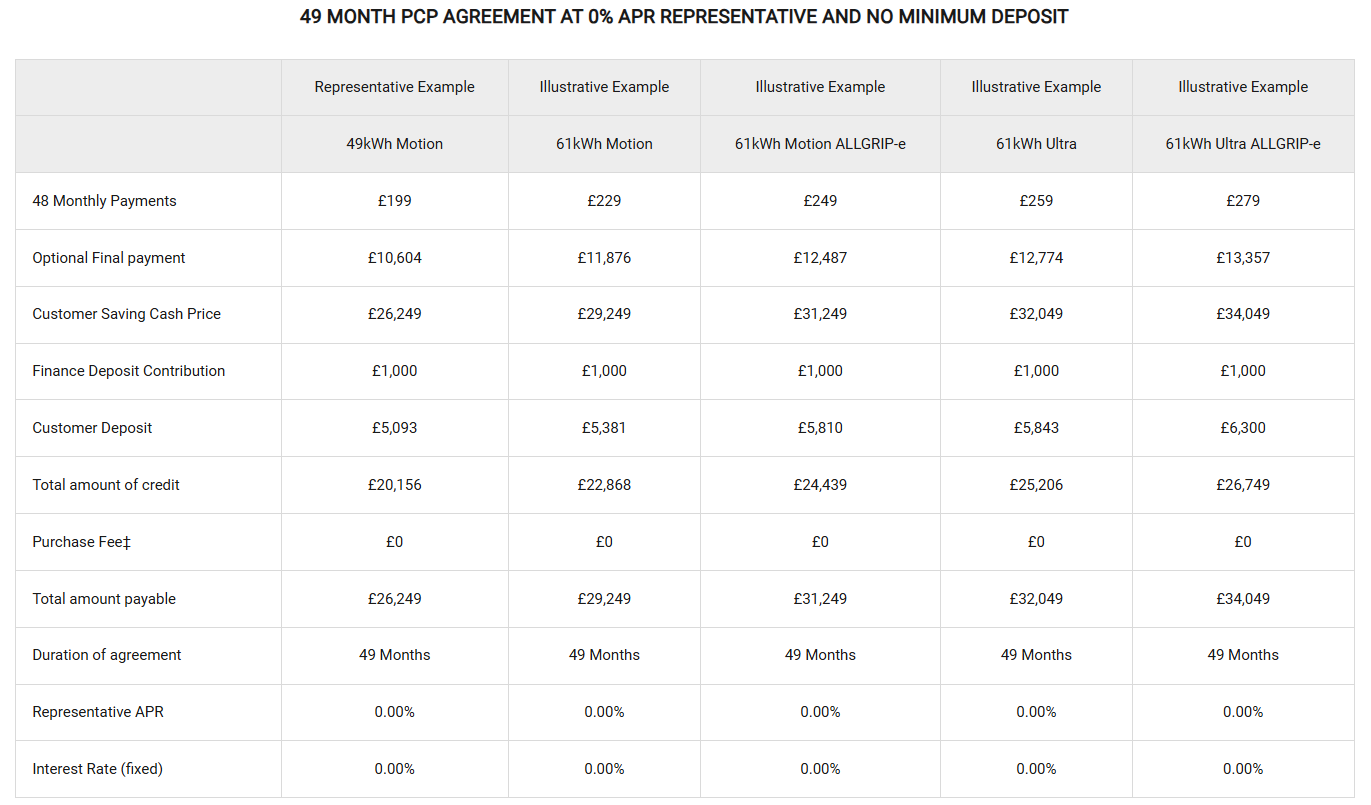Click the Purchase Fee row label
This screenshot has height=805, width=1371.
[x=81, y=542]
